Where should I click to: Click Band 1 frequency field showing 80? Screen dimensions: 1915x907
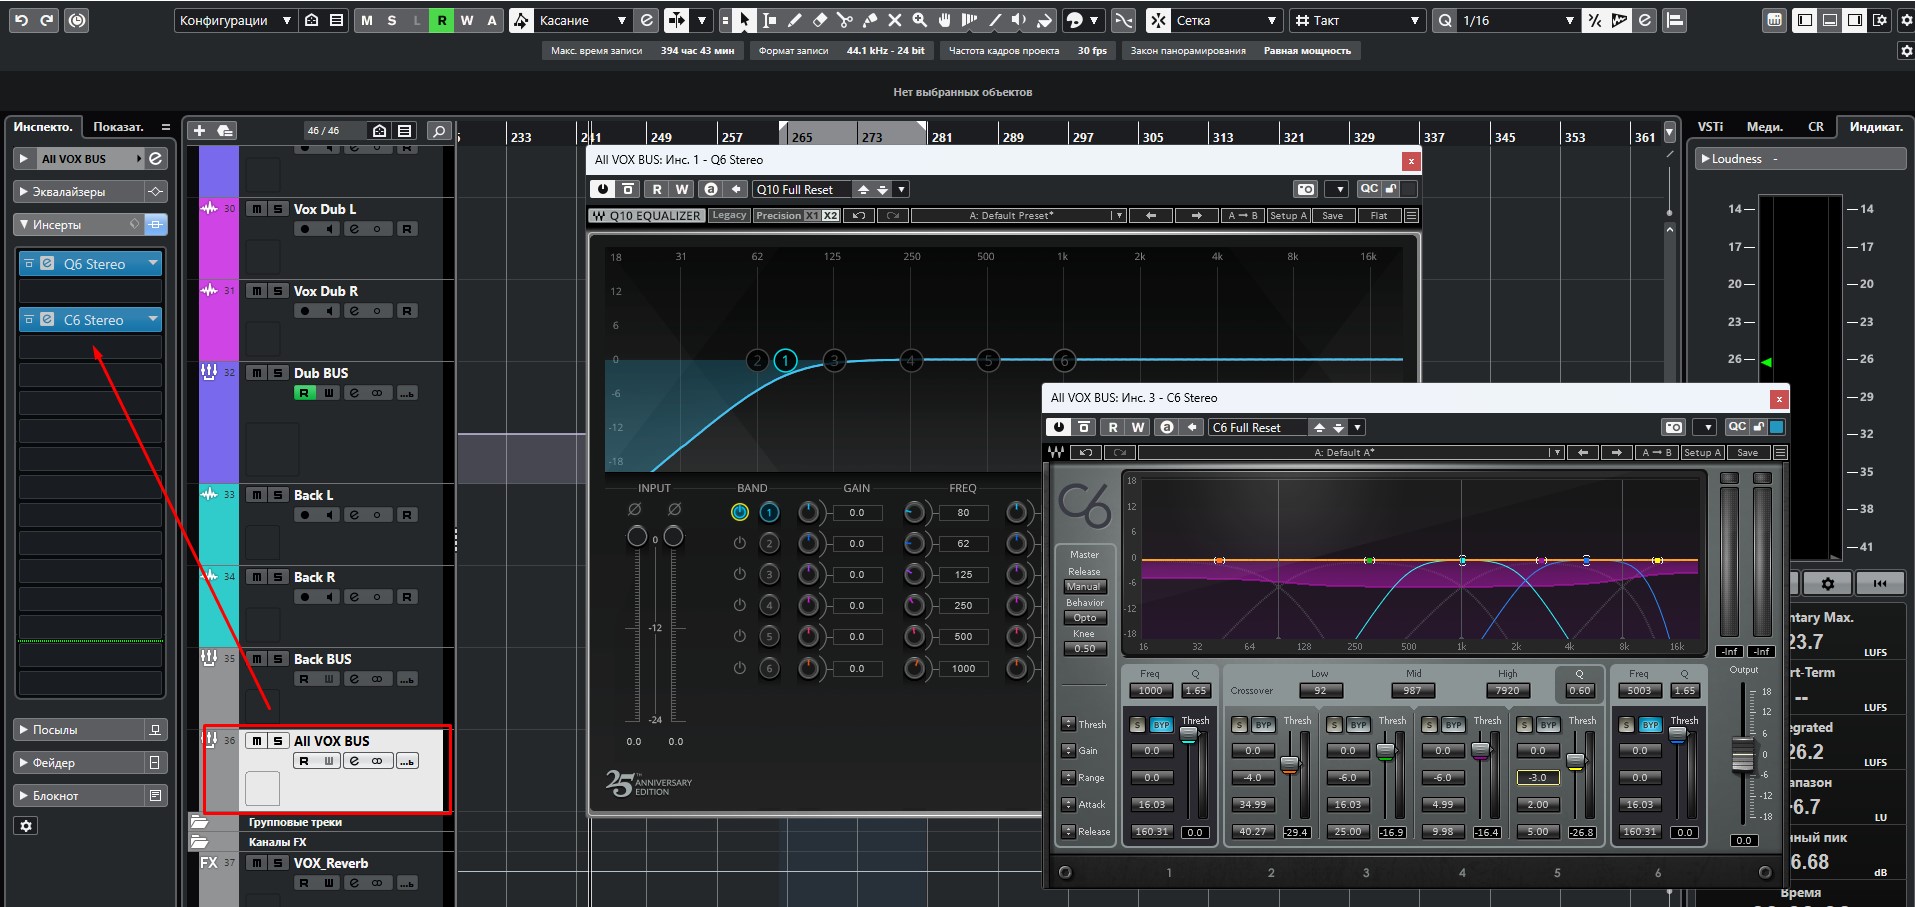coord(963,513)
